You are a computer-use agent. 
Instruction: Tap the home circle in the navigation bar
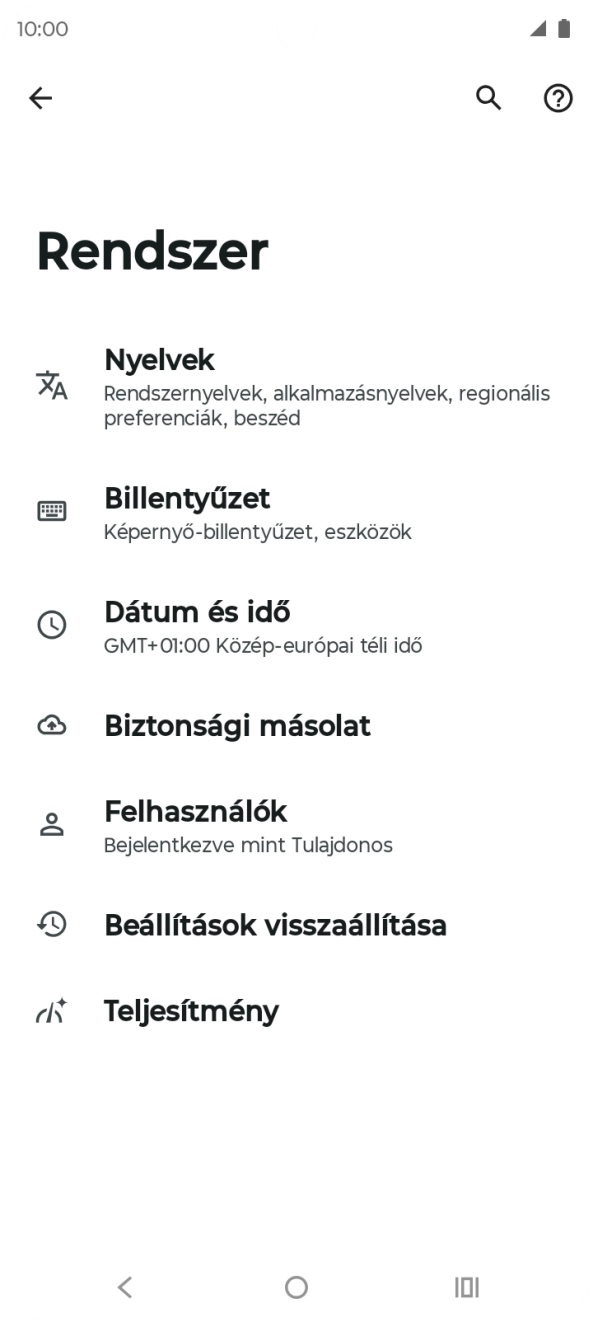pos(296,1287)
